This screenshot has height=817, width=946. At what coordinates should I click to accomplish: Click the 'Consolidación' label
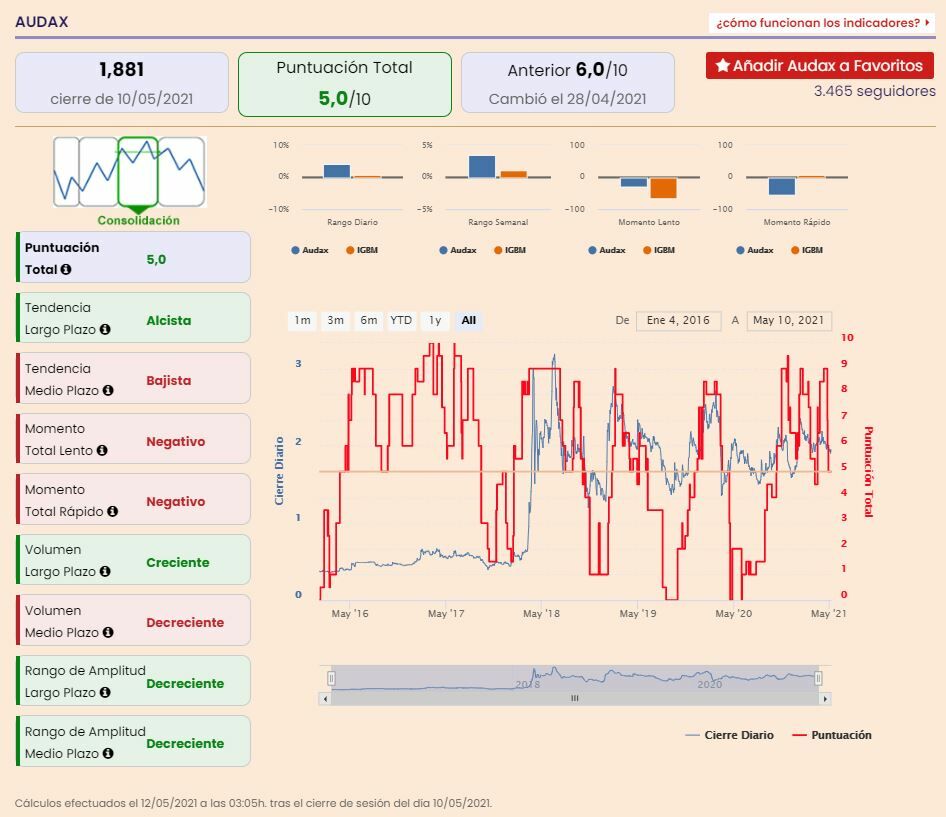(x=139, y=220)
